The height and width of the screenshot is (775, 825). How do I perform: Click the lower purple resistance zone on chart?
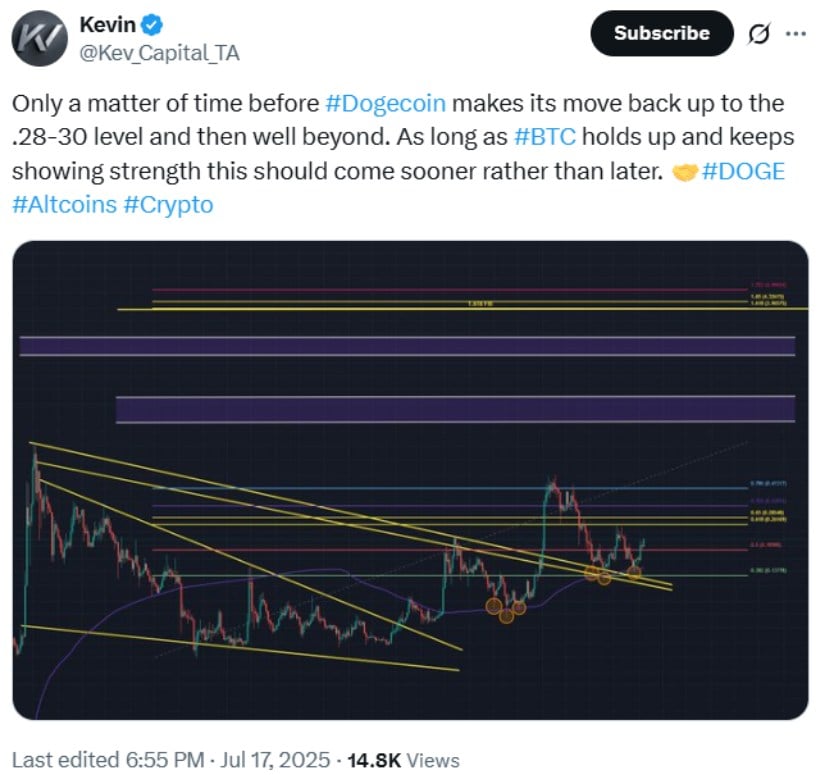455,409
